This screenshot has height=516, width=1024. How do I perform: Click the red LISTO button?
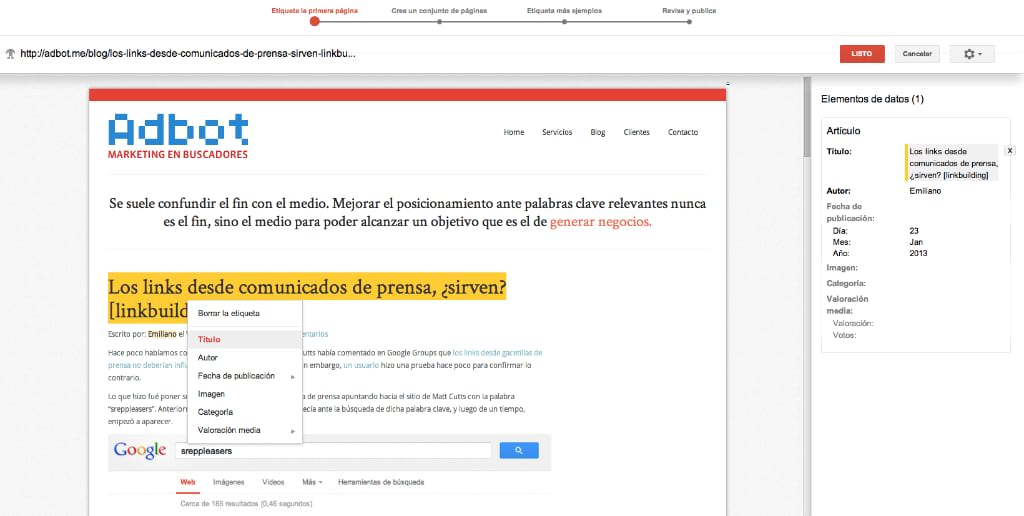click(862, 54)
